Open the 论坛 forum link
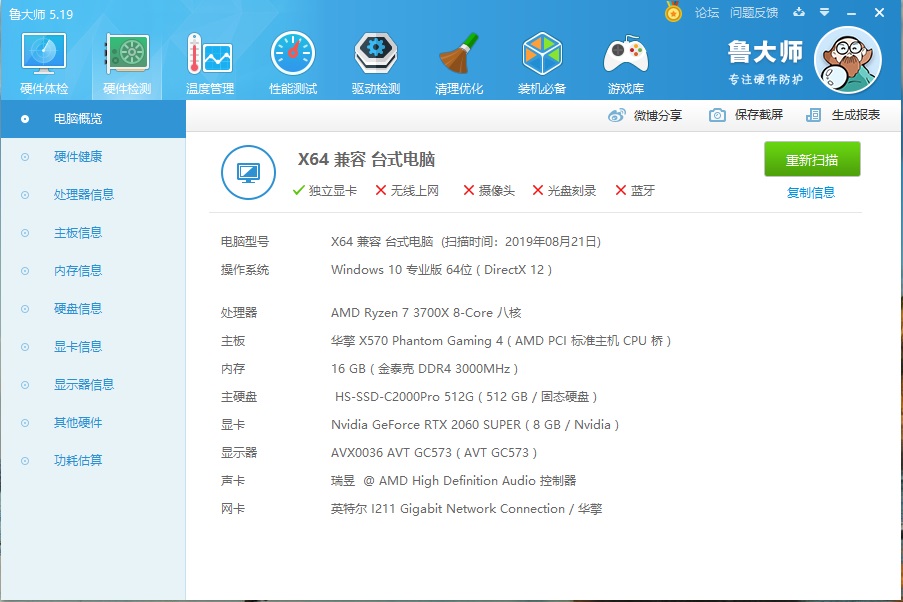Screen dimensions: 903x602 [x=707, y=13]
